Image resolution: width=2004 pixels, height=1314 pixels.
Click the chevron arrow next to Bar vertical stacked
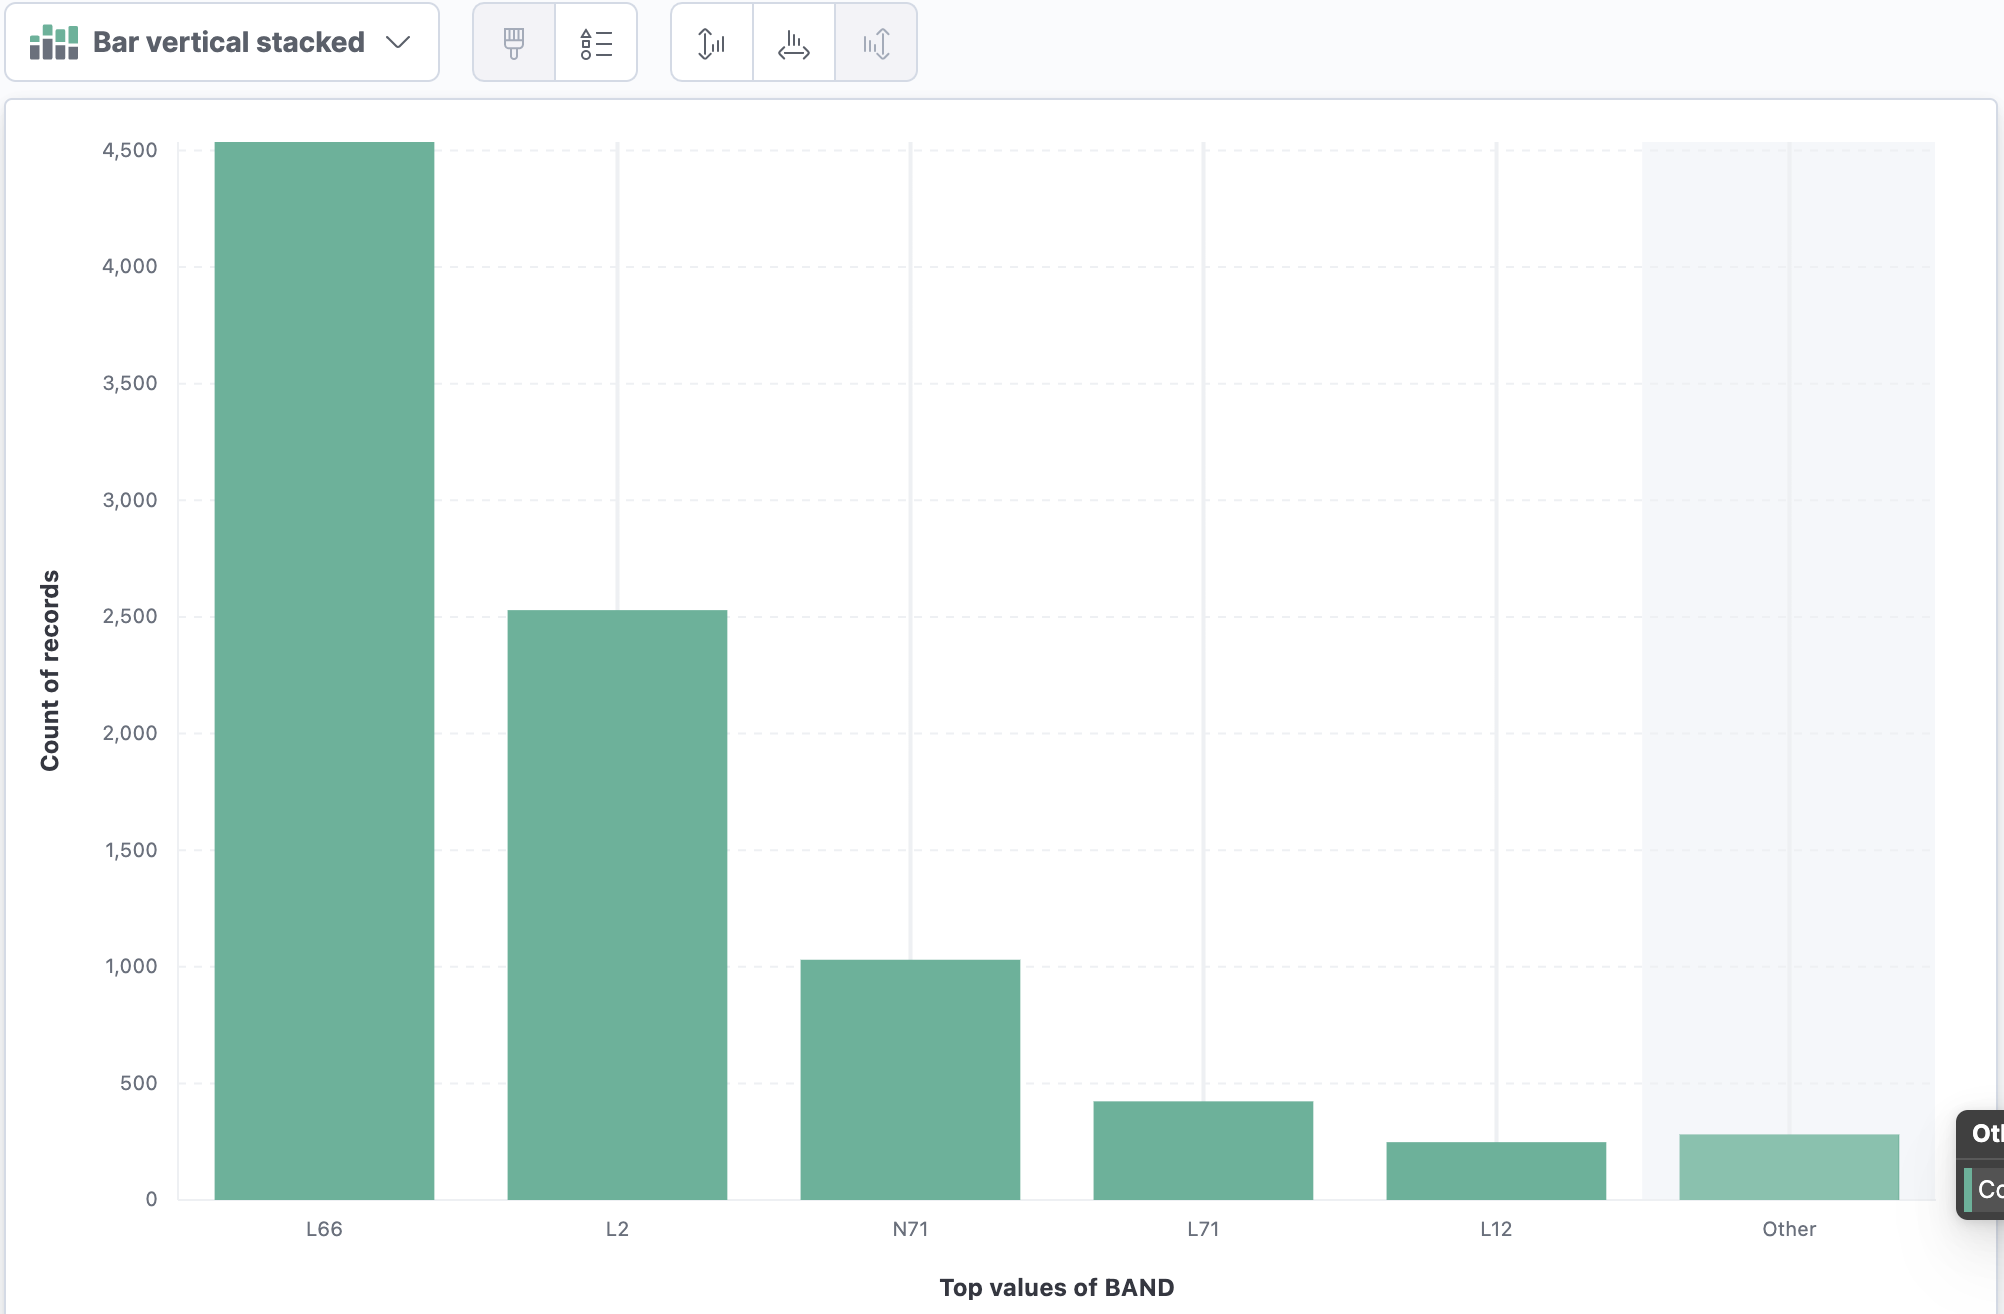tap(398, 42)
